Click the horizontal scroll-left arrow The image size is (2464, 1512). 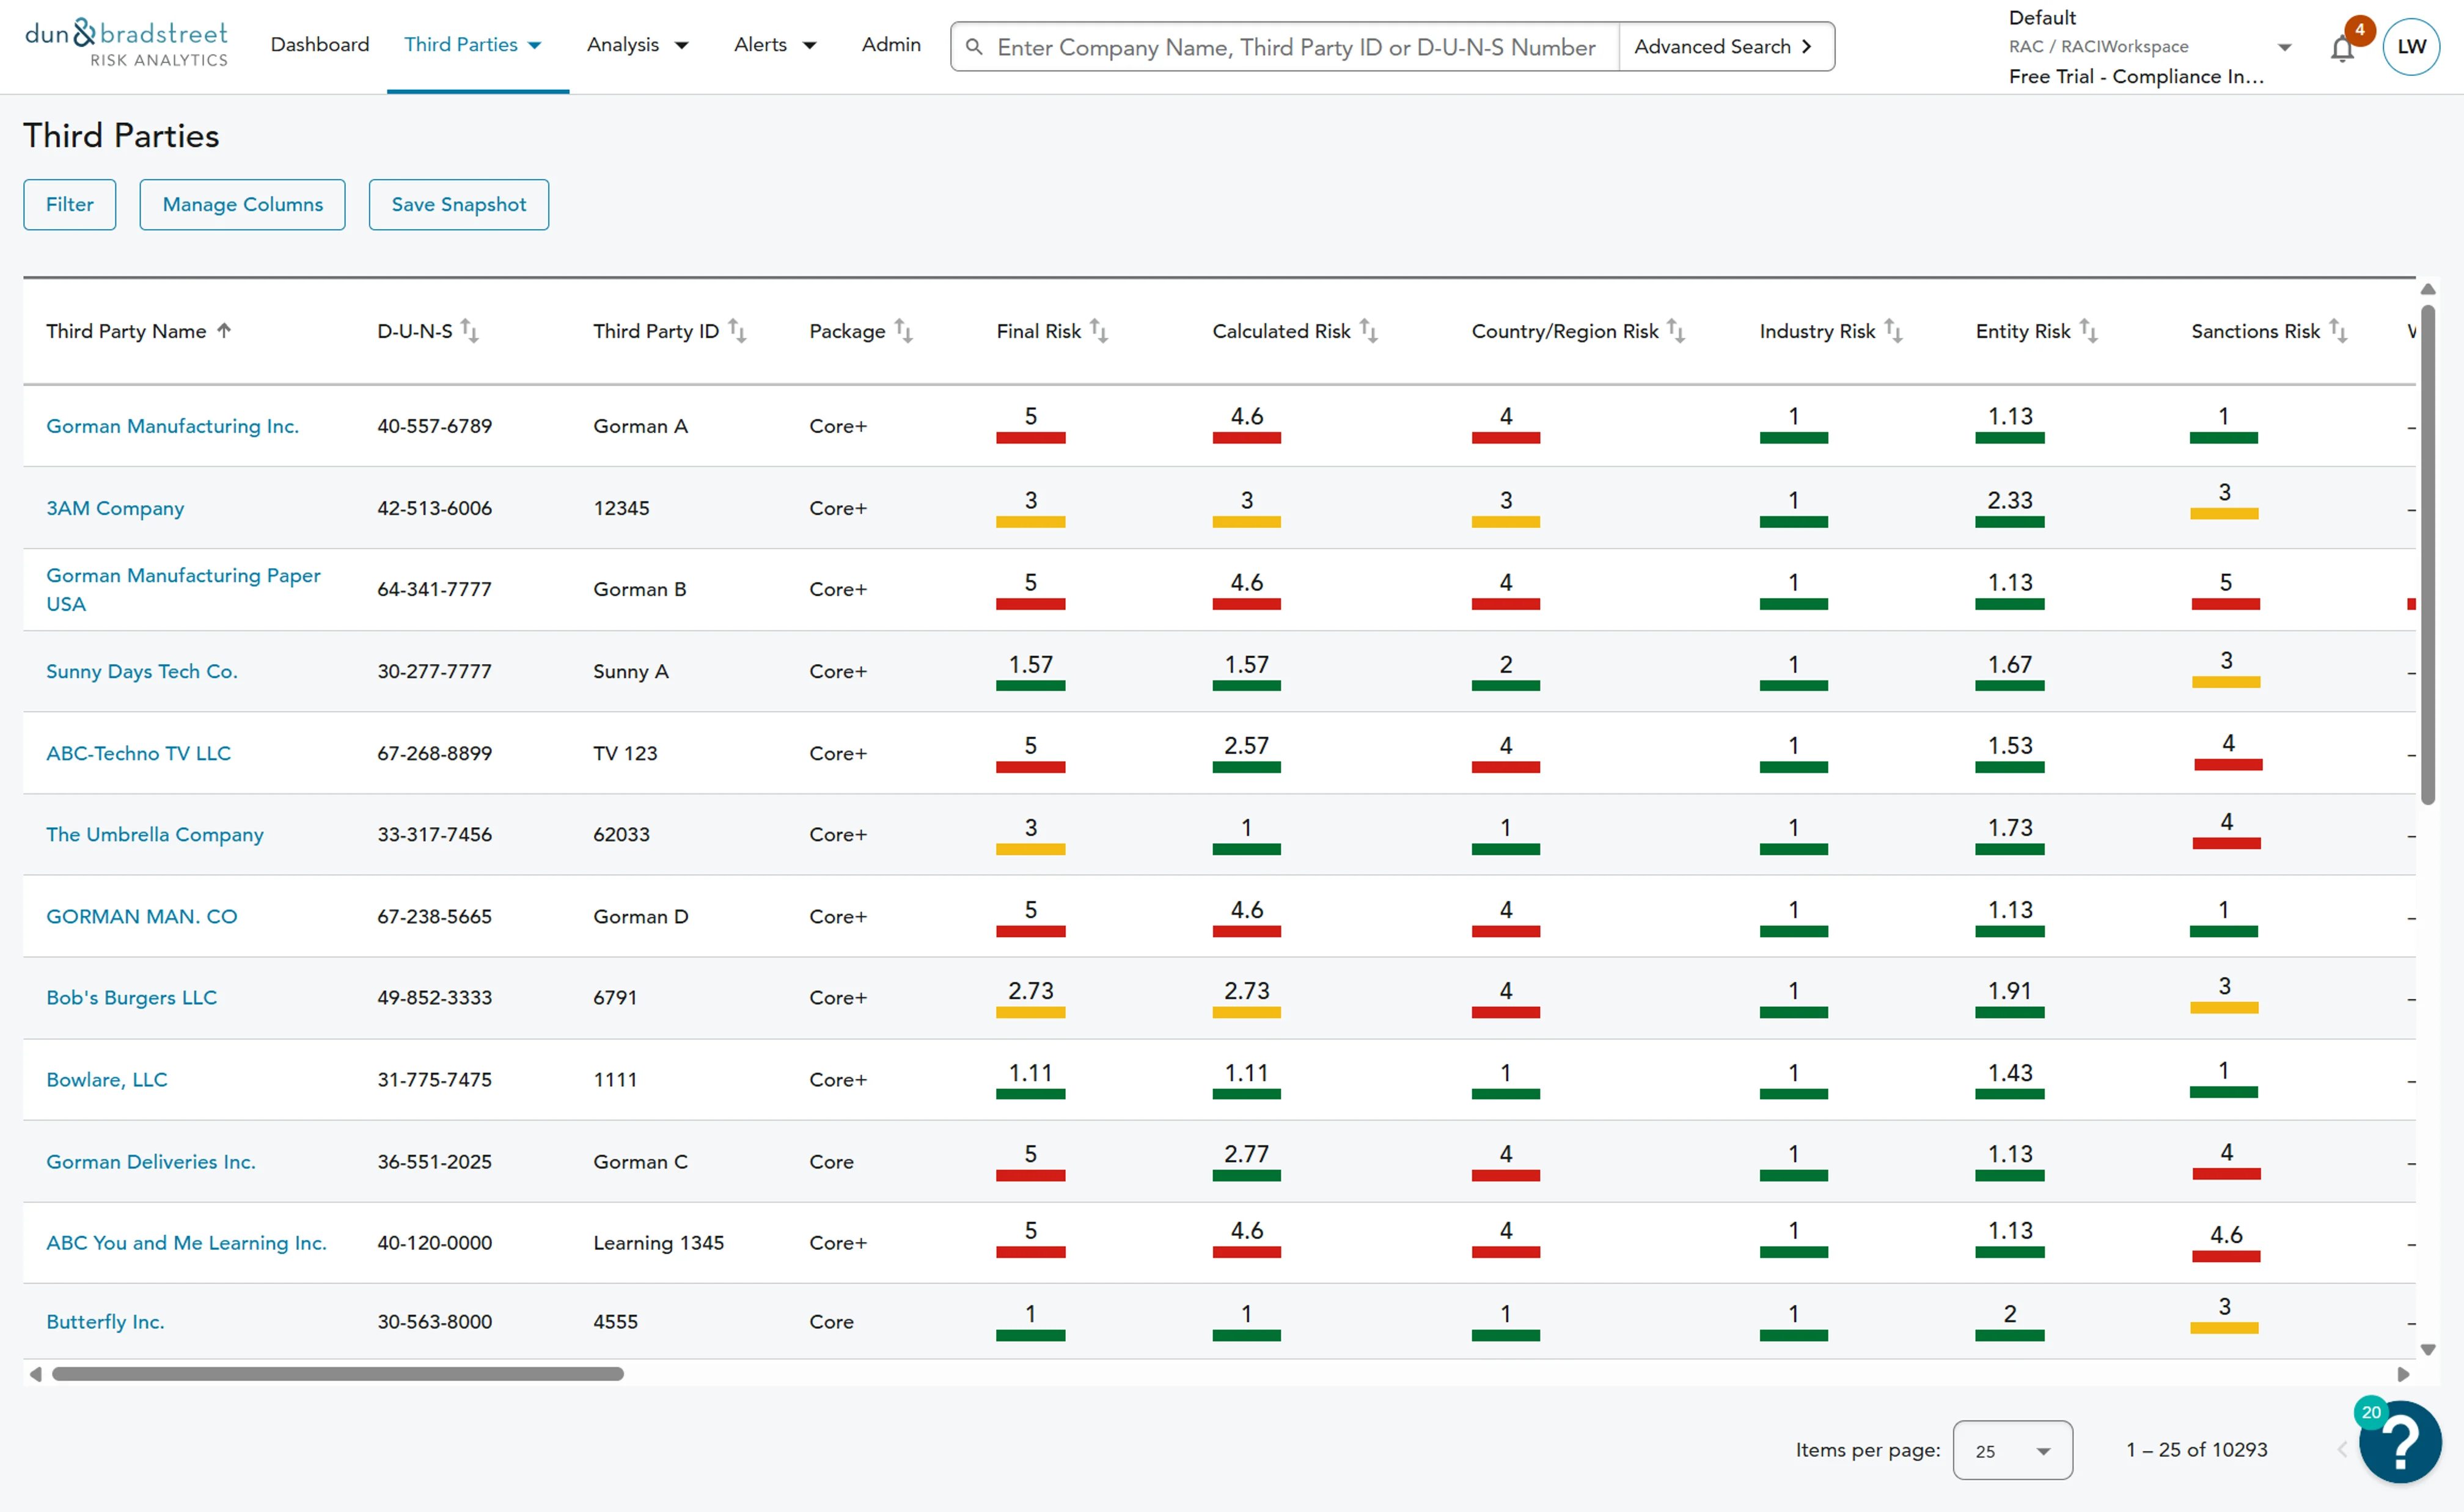click(35, 1374)
